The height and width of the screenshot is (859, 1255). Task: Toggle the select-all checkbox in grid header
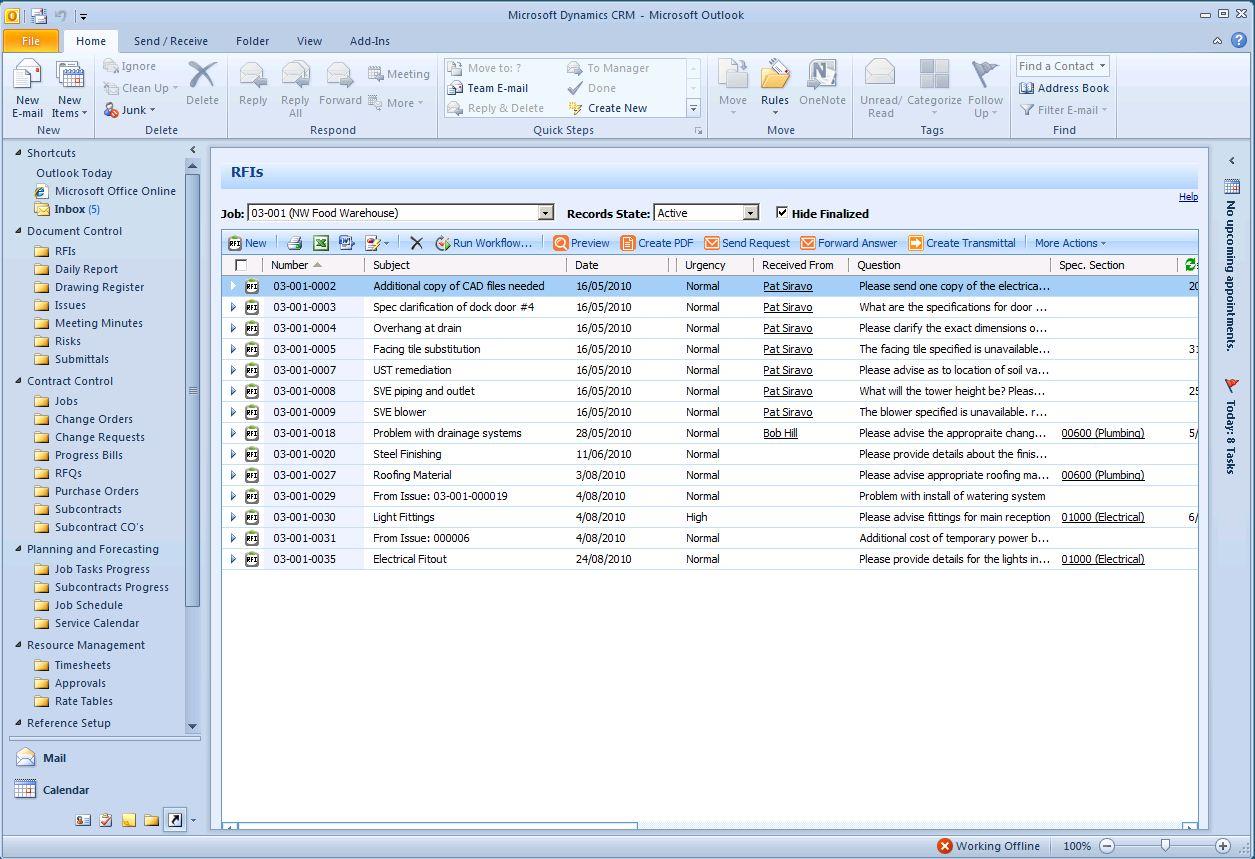point(241,265)
